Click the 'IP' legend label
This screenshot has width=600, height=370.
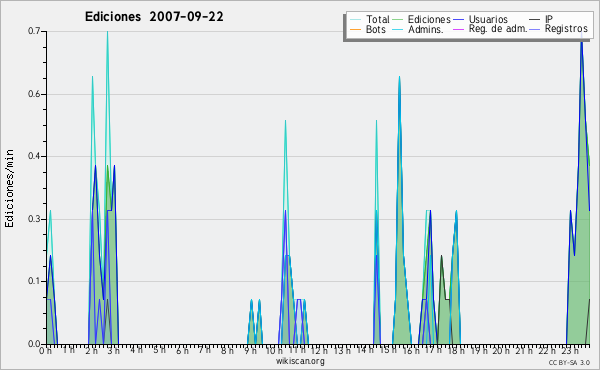[x=549, y=19]
